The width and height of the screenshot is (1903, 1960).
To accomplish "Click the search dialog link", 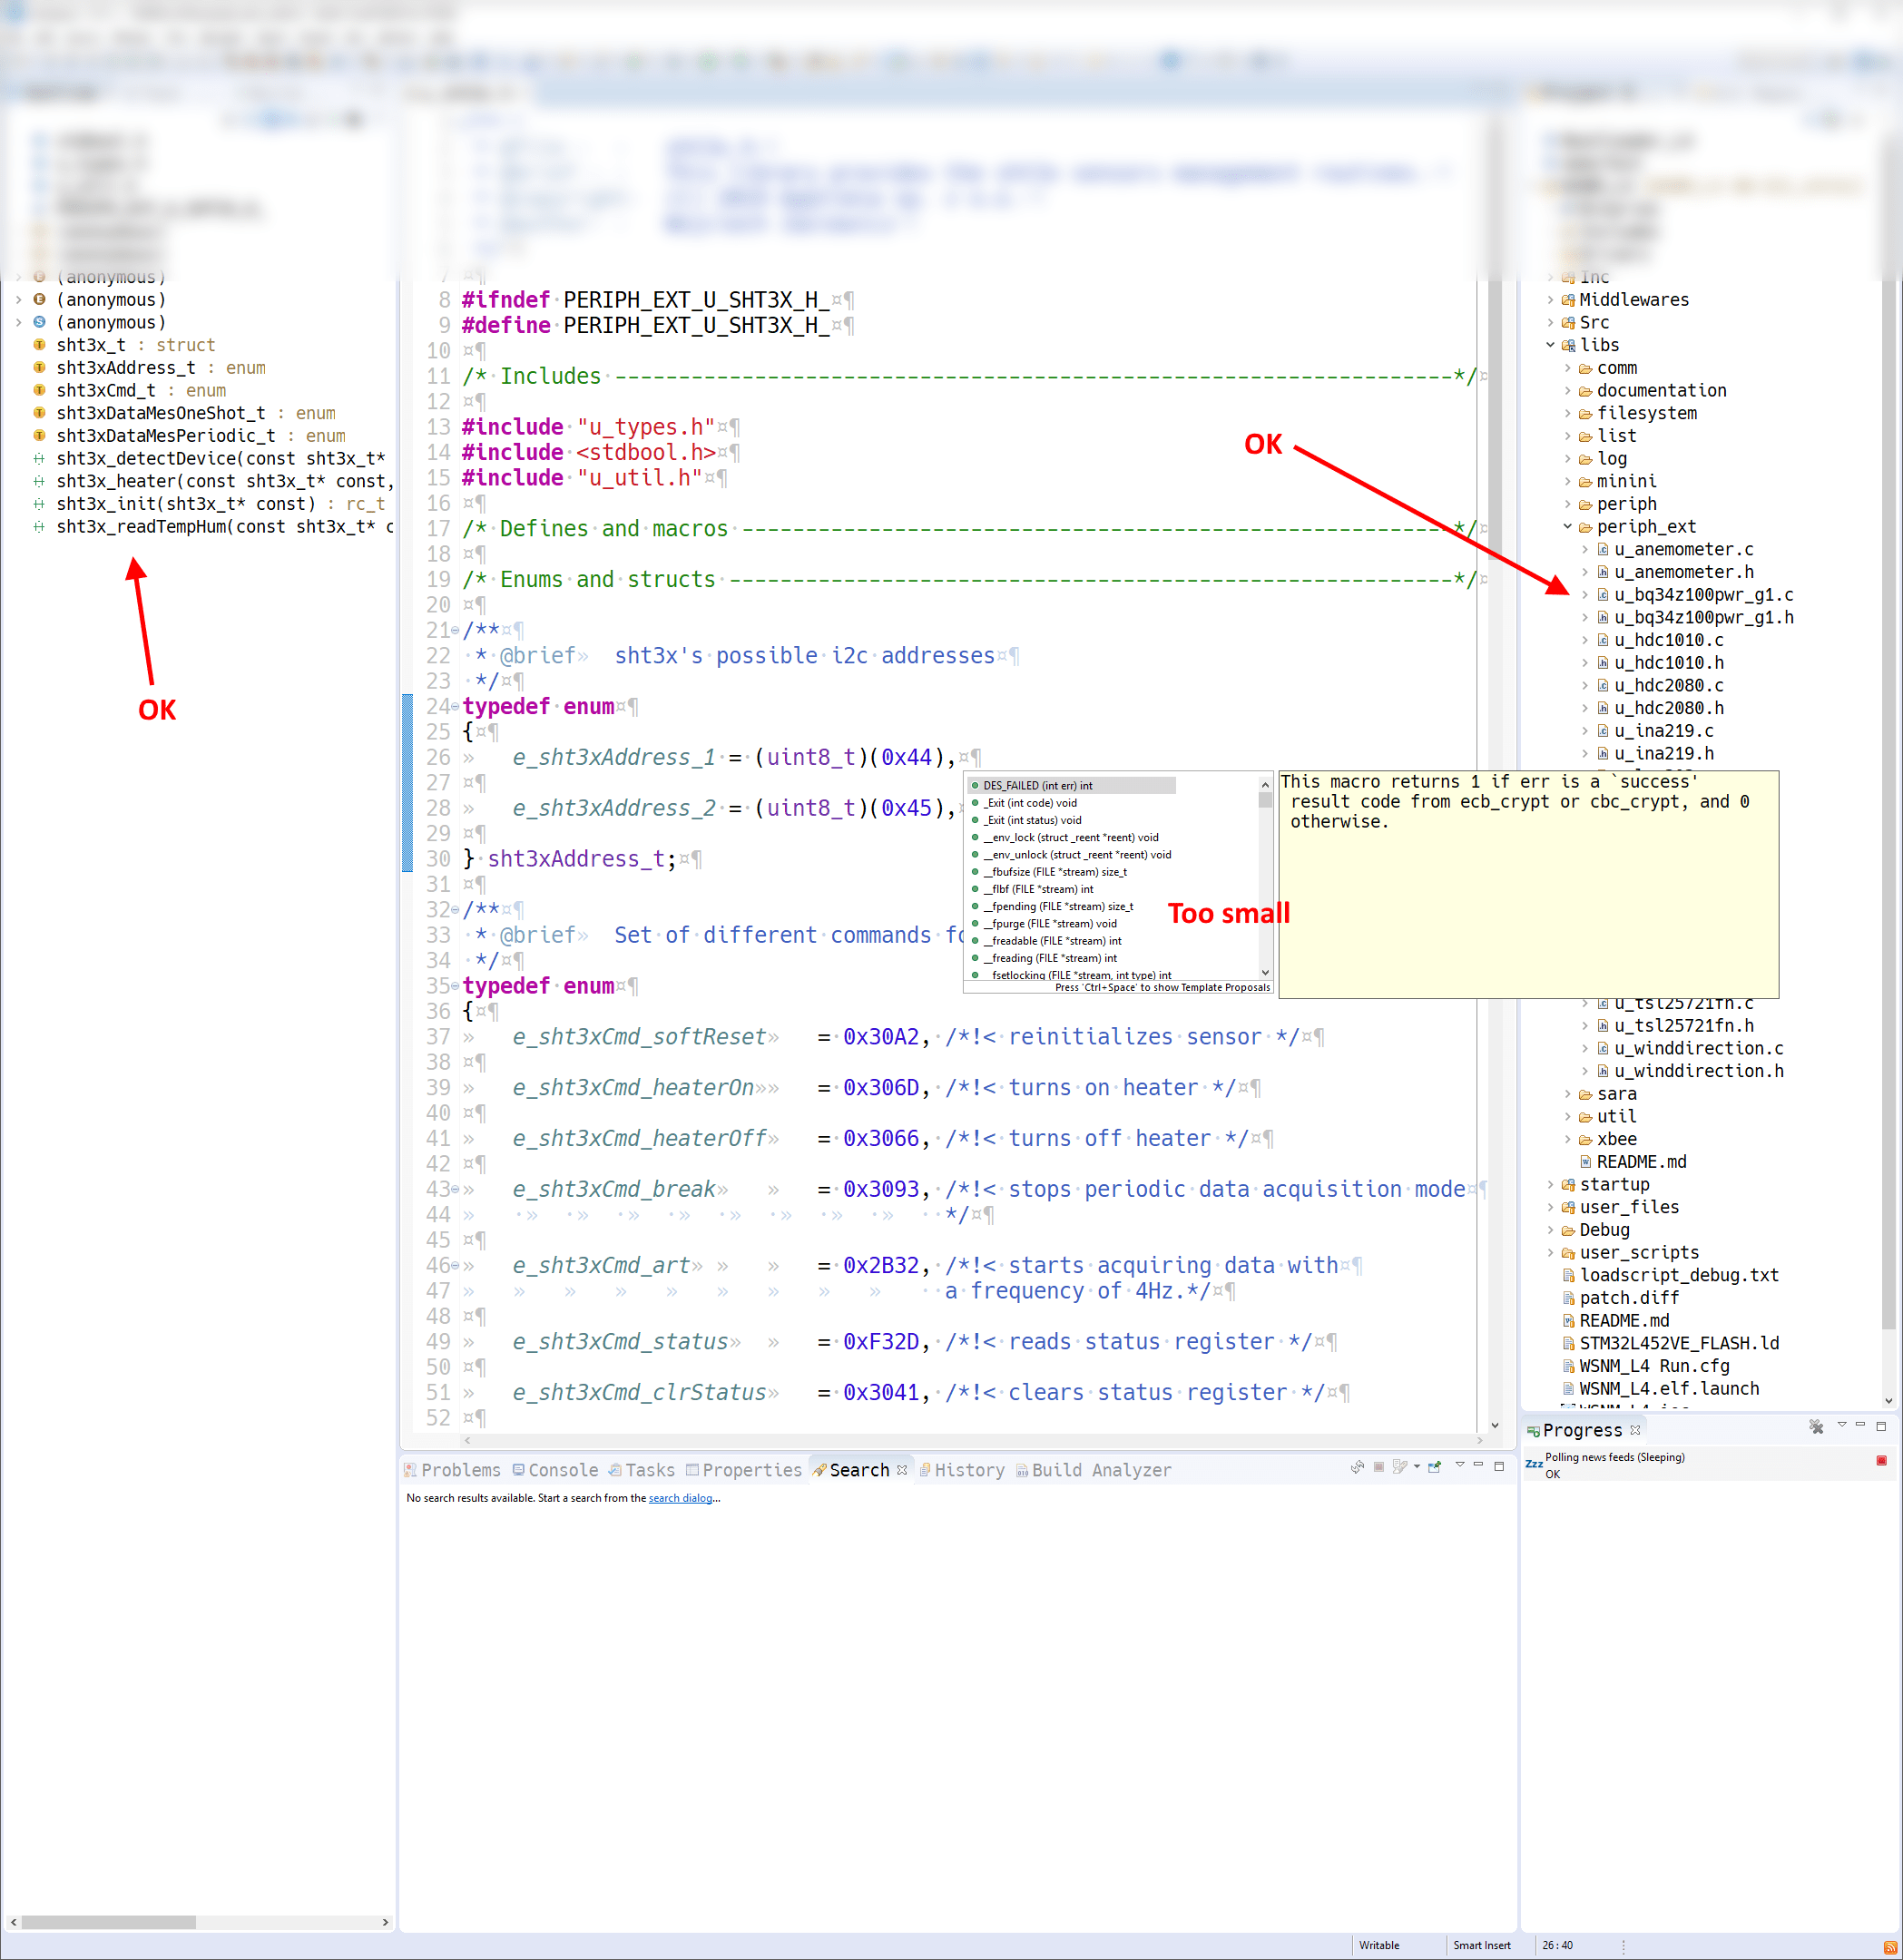I will [680, 1498].
